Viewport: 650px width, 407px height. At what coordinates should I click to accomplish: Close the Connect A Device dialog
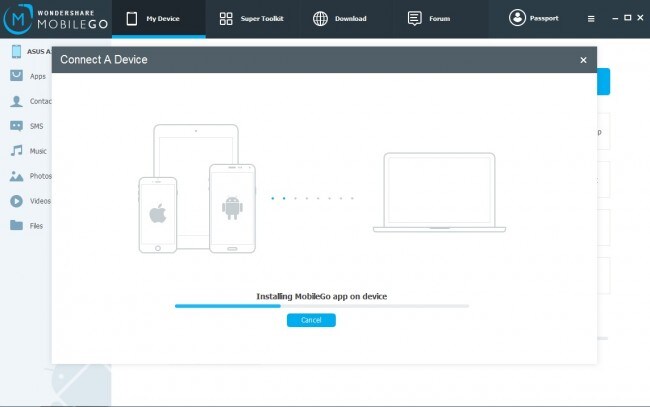tap(583, 60)
